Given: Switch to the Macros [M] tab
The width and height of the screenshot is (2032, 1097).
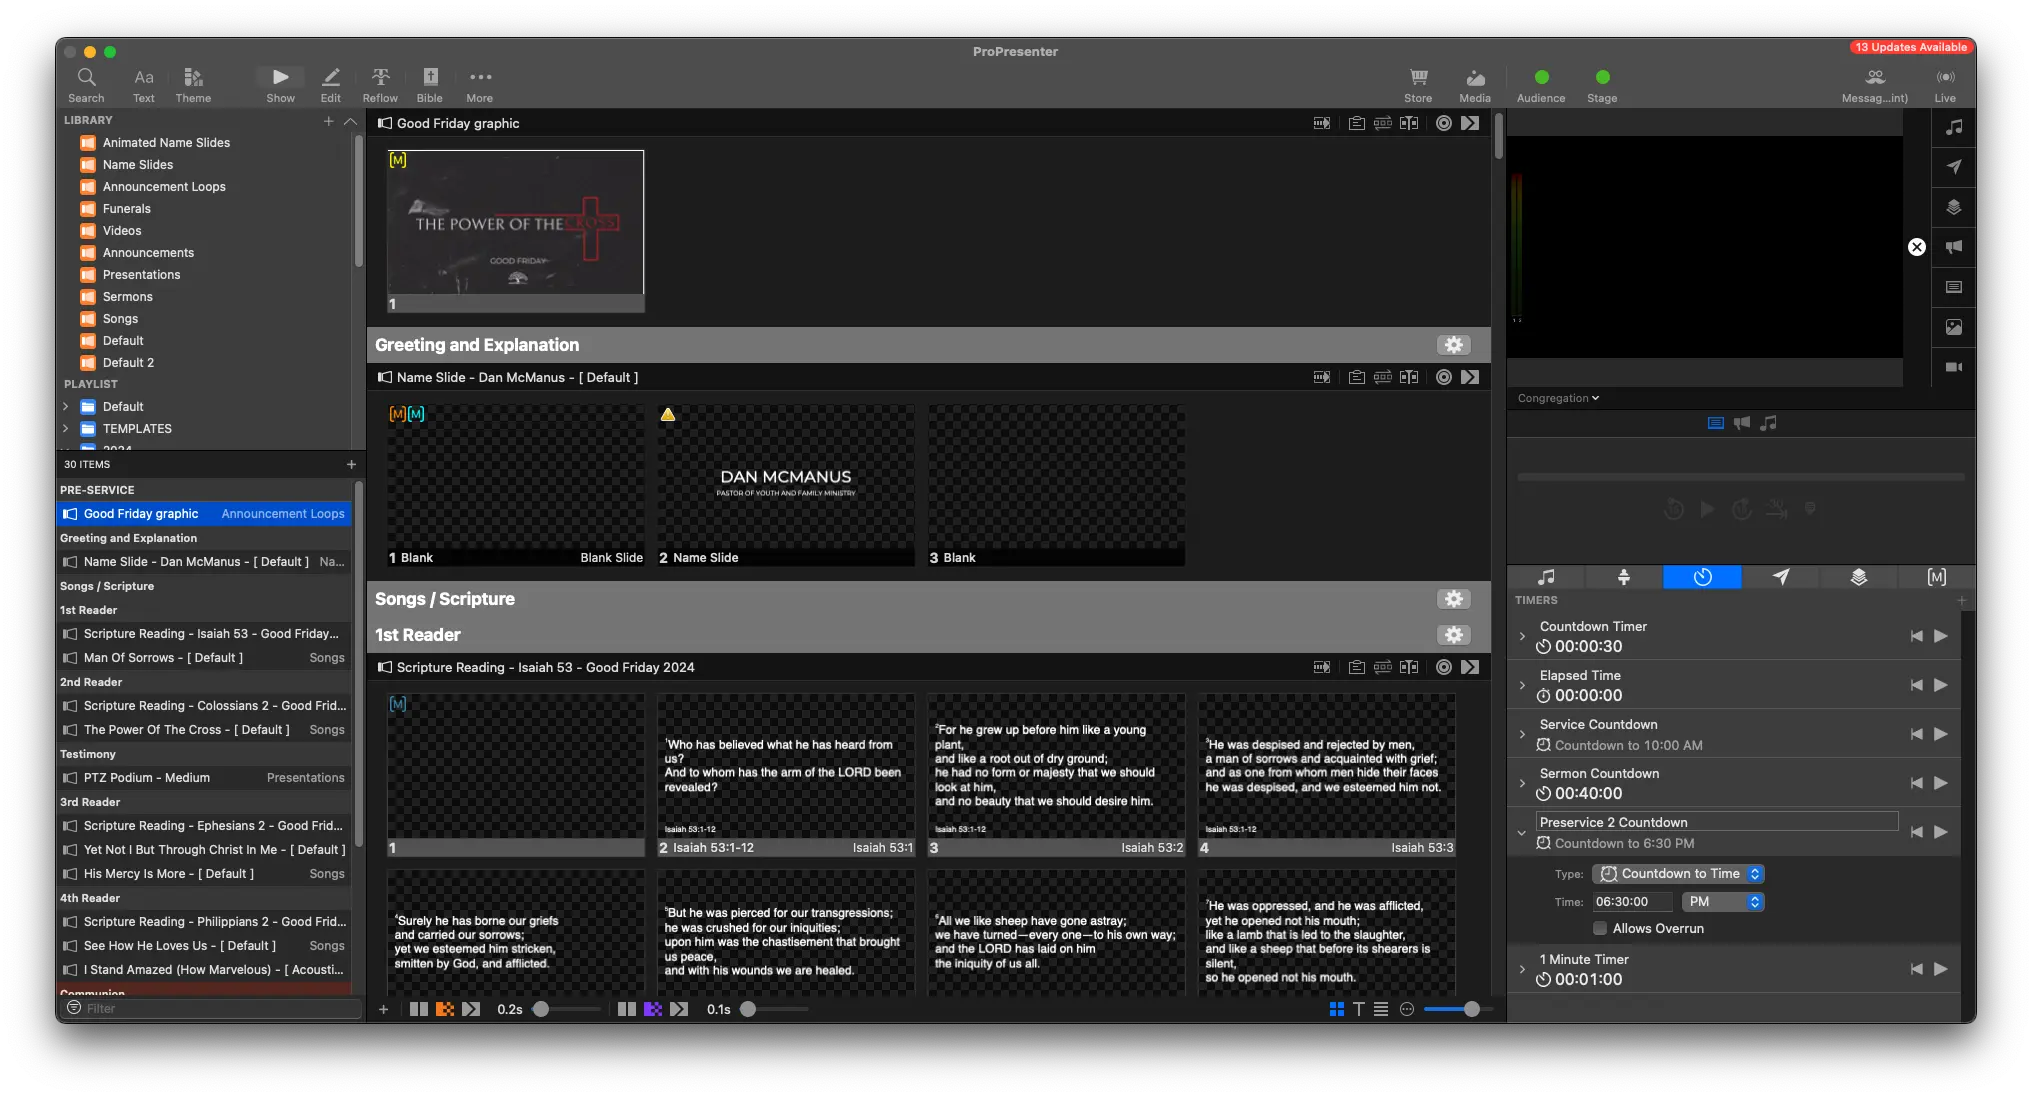Looking at the screenshot, I should pos(1936,577).
